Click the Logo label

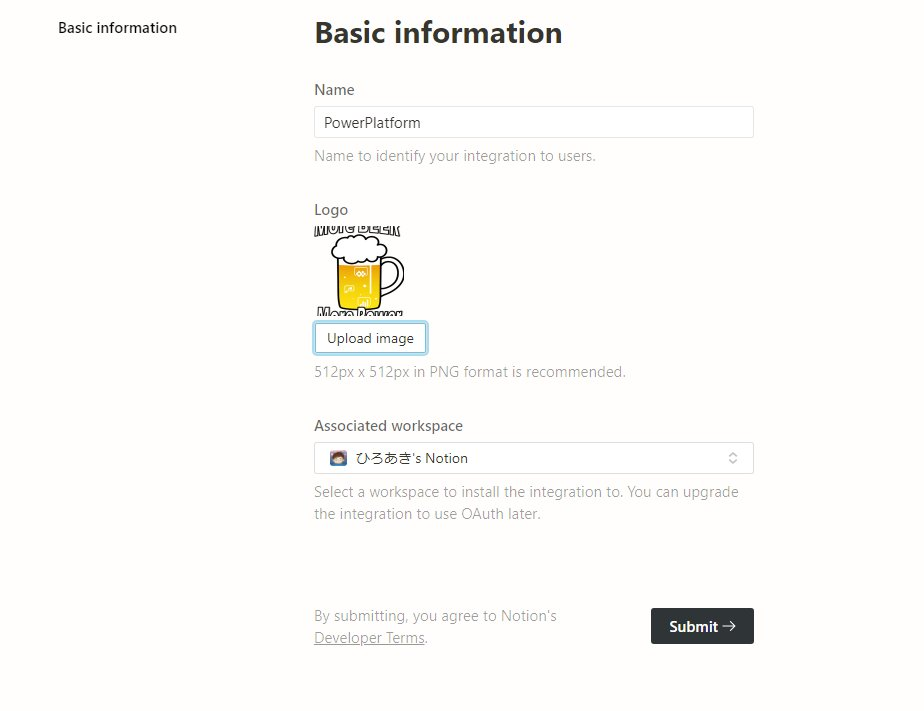331,210
